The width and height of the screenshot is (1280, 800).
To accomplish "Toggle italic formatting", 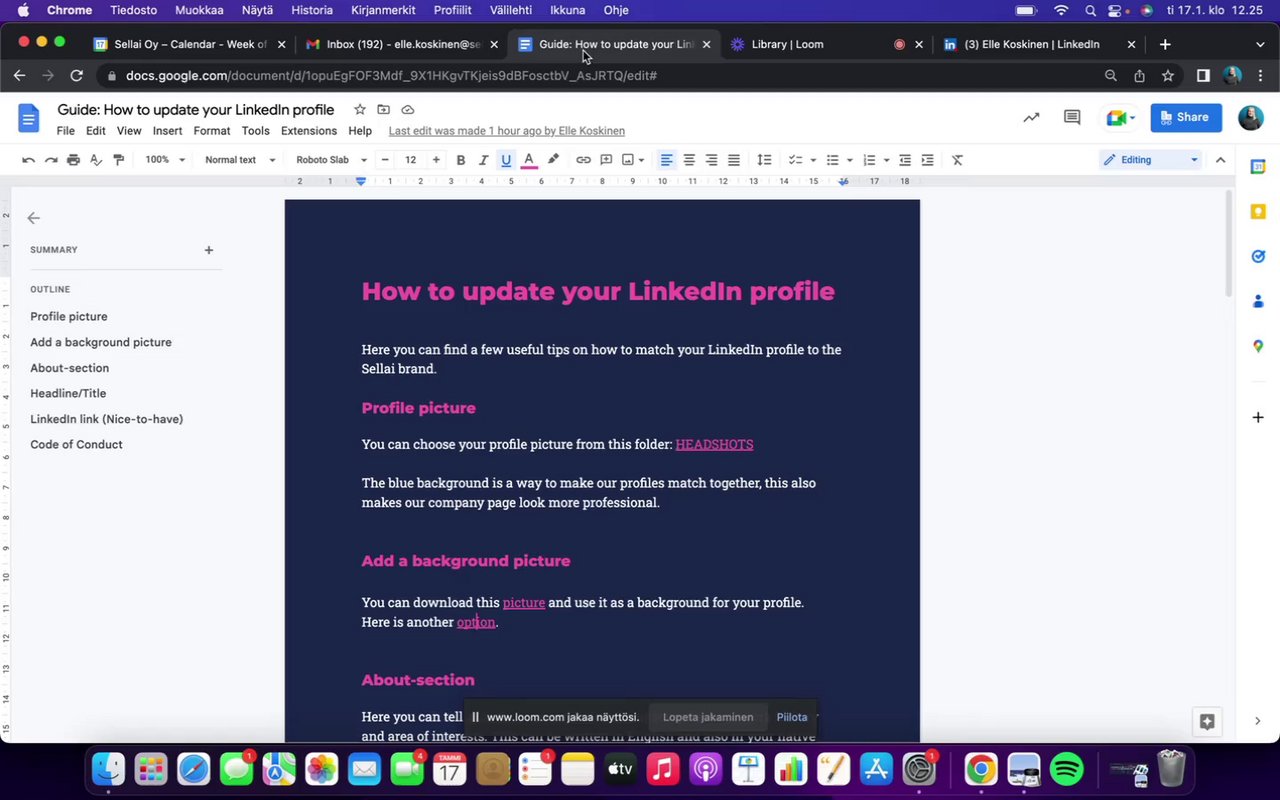I will (x=483, y=160).
